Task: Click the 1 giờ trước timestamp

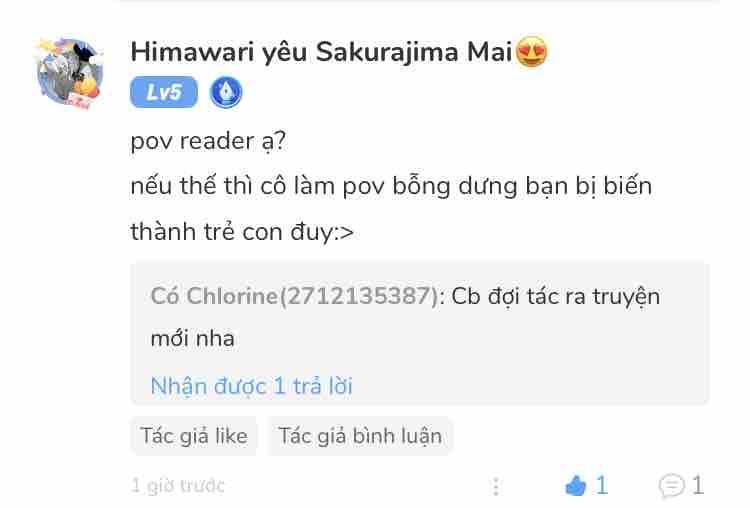Action: (x=177, y=486)
